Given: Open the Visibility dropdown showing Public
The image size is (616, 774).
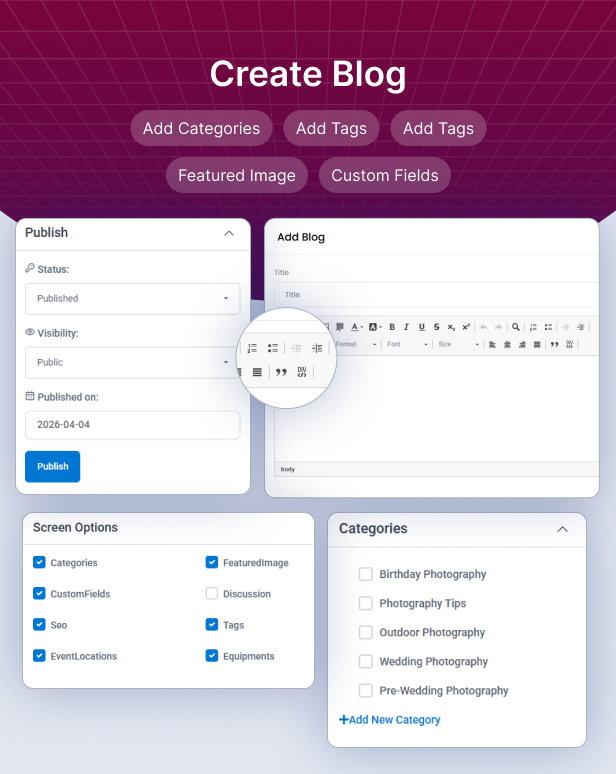Looking at the screenshot, I should pyautogui.click(x=132, y=362).
